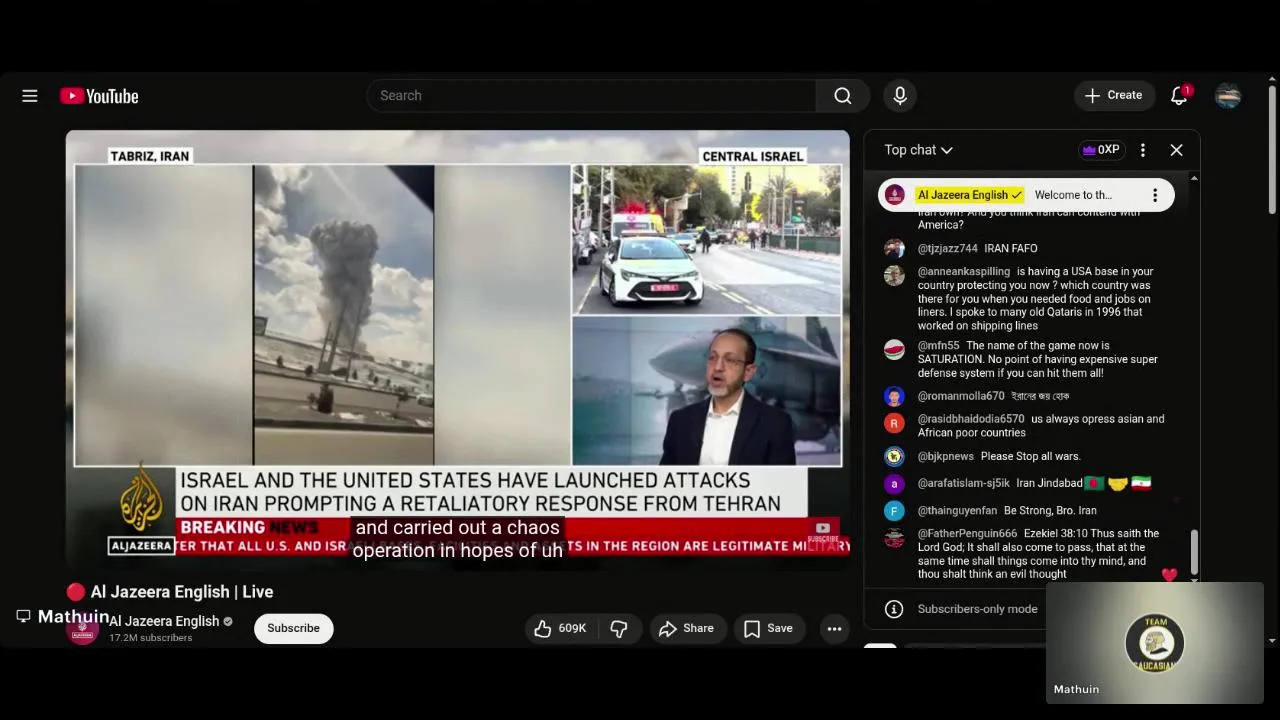Expand the Top chat dropdown
The image size is (1280, 720).
[918, 150]
